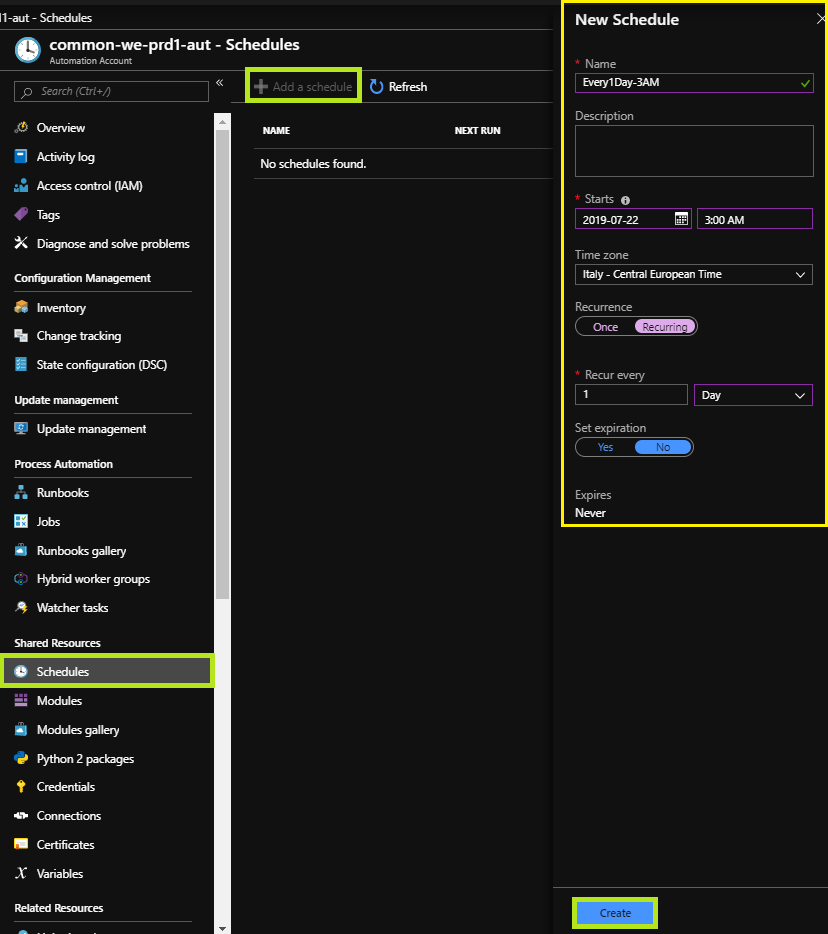
Task: Click the Starts info icon
Action: (625, 200)
